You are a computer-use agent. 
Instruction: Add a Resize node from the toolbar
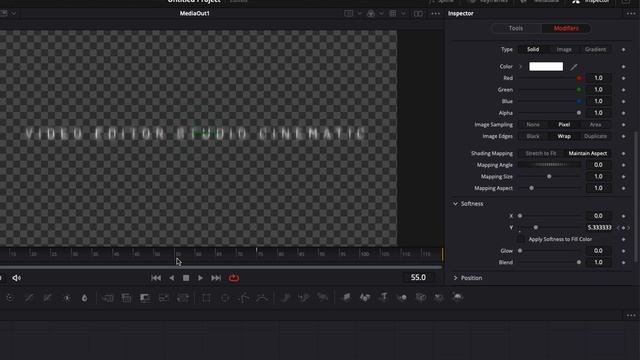click(164, 298)
